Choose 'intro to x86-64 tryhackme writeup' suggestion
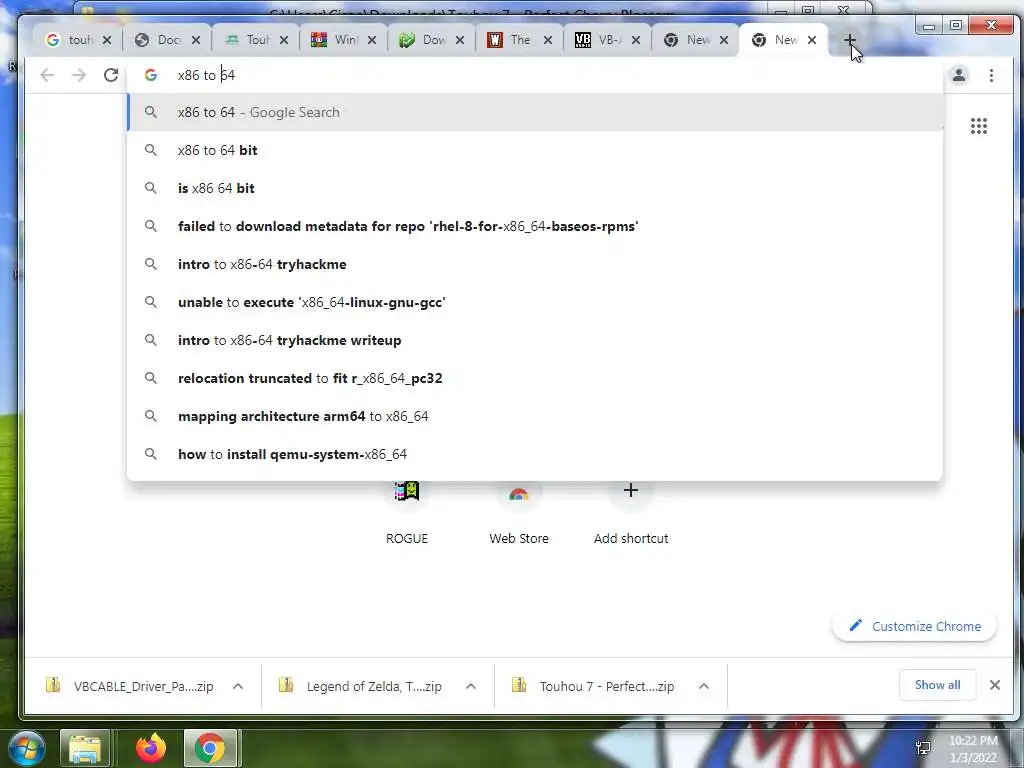Screen dimensions: 1024x768 coord(535,340)
